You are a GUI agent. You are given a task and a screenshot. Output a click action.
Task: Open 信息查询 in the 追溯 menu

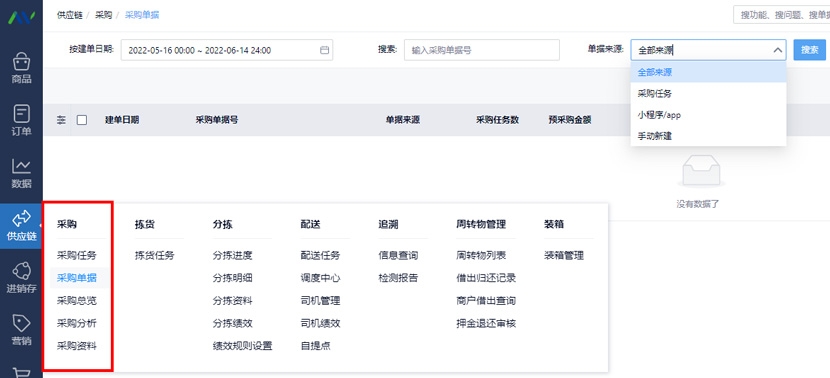pos(398,256)
